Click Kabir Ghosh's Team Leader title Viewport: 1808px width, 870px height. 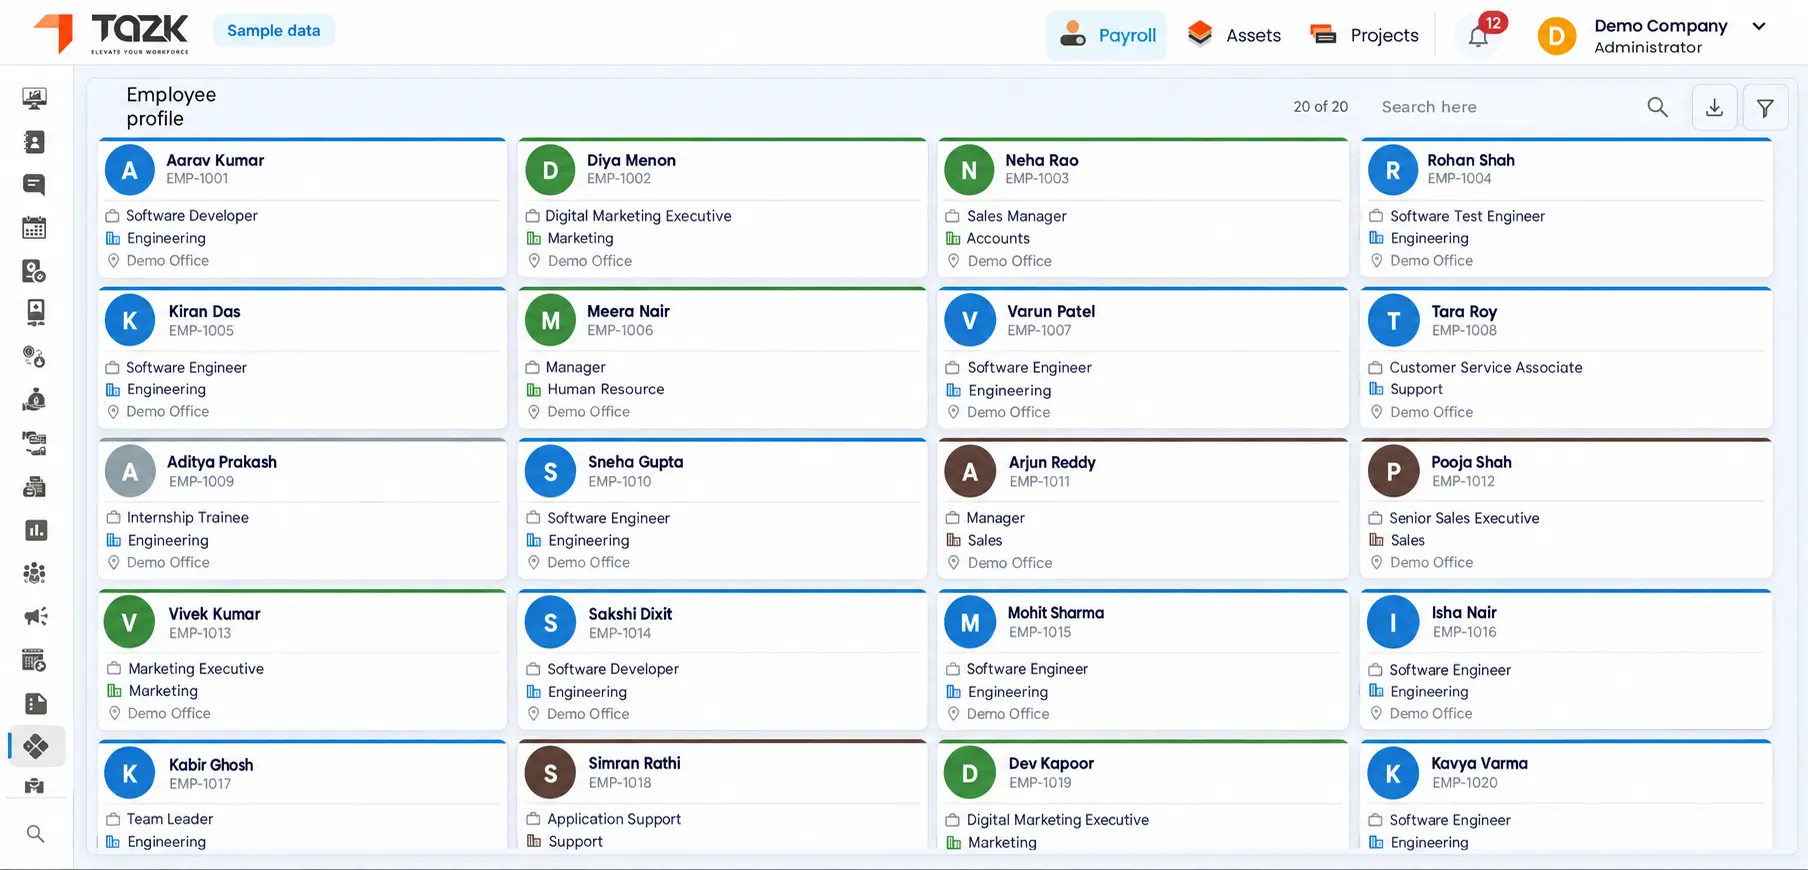pos(170,819)
